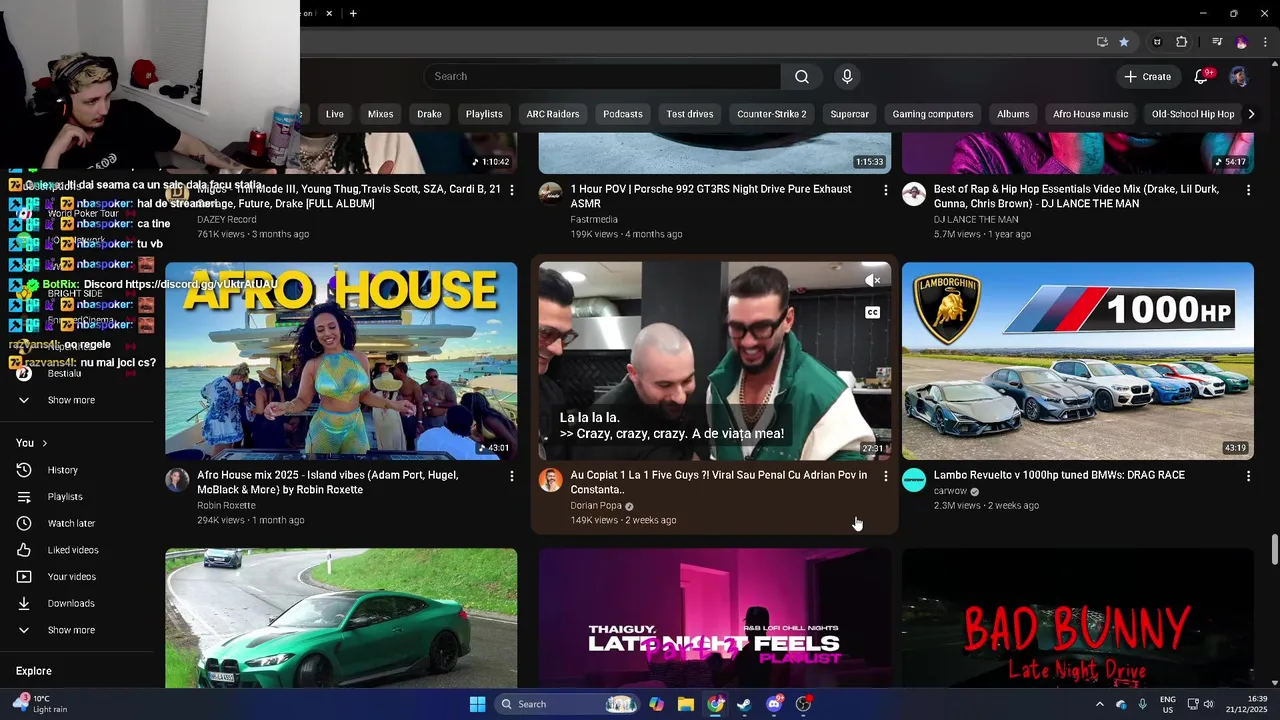Screen dimensions: 1280x720
Task: Select the Old-School Hip Hop chip
Action: [1193, 114]
